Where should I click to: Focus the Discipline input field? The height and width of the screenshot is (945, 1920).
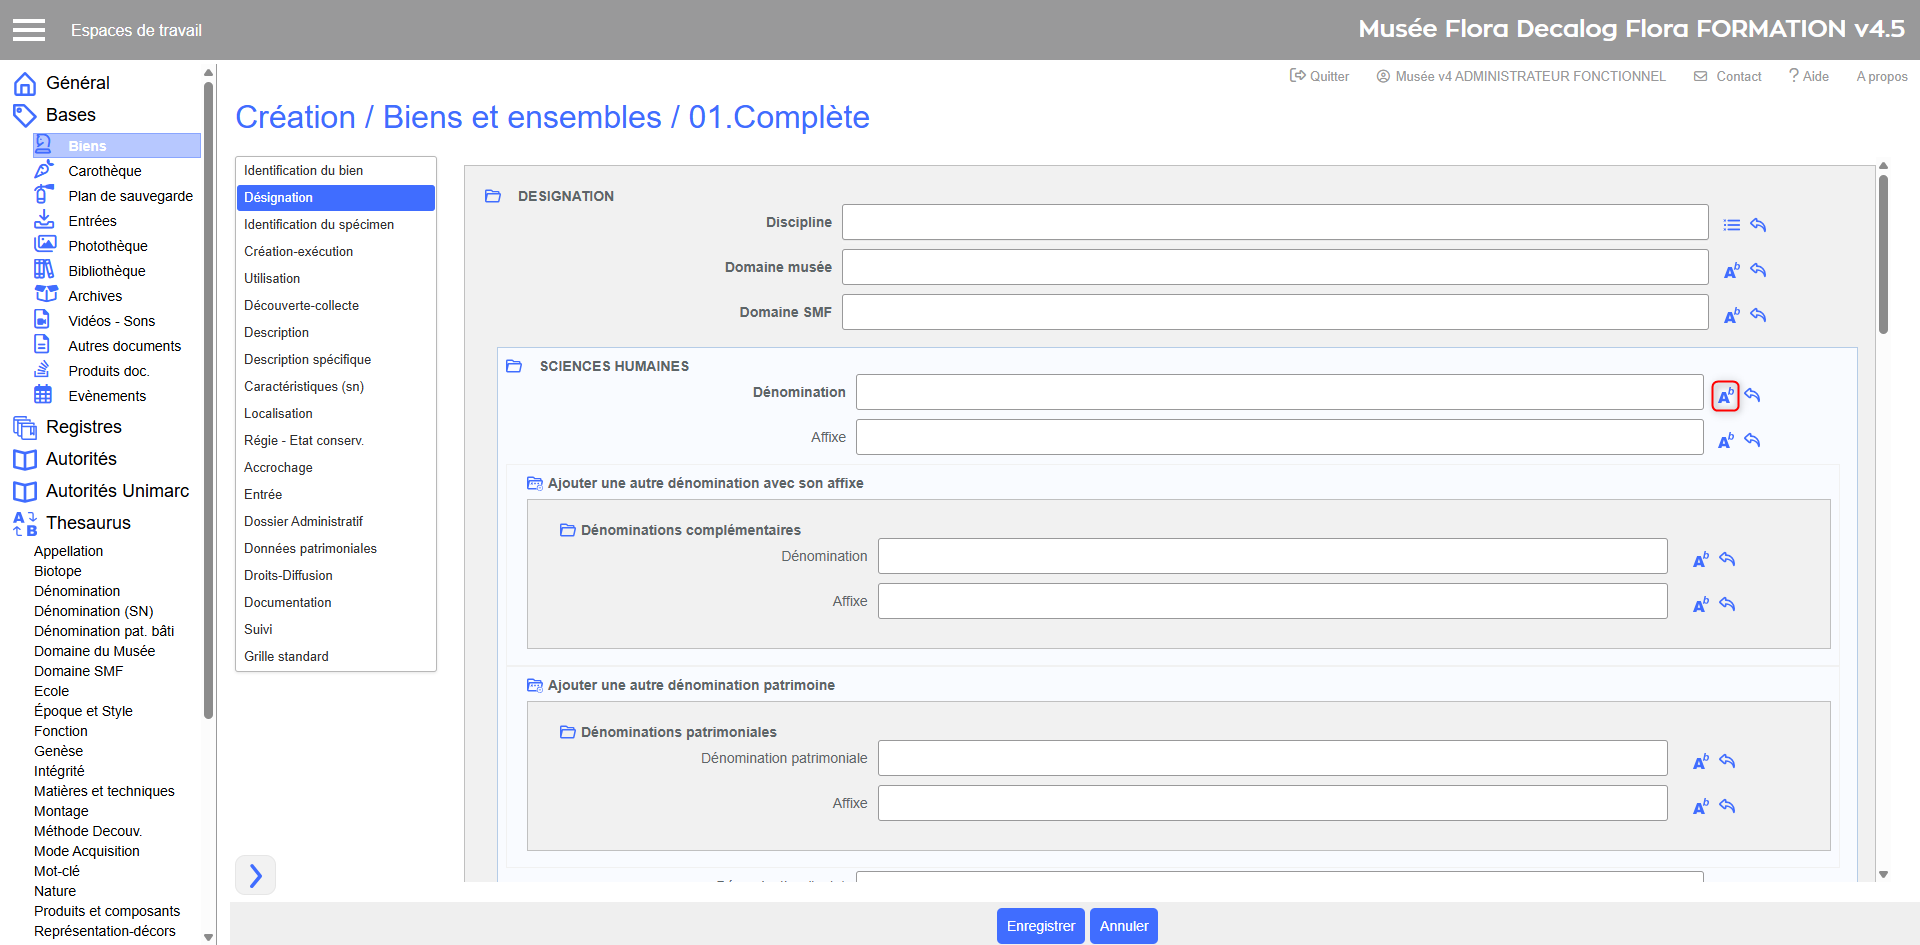tap(1274, 222)
